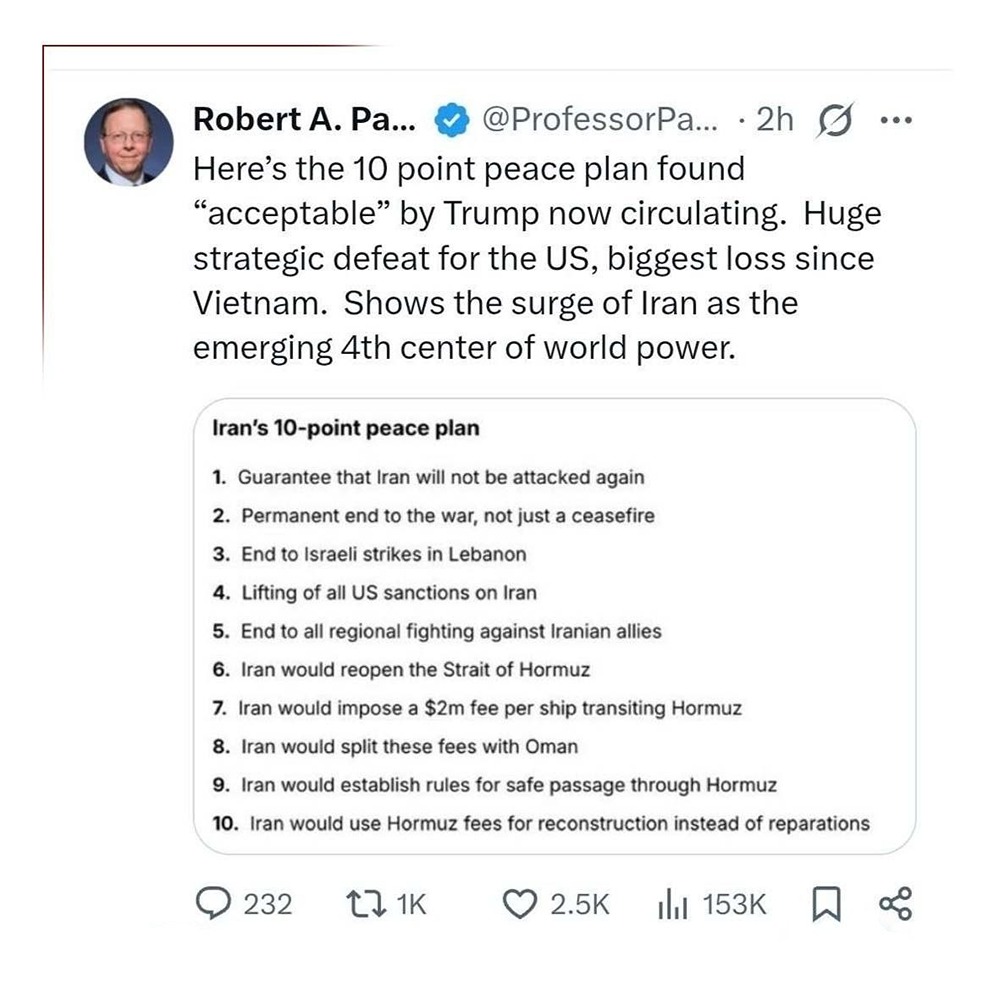Open the three-dot more options menu
This screenshot has width=1000, height=1000.
tap(895, 120)
